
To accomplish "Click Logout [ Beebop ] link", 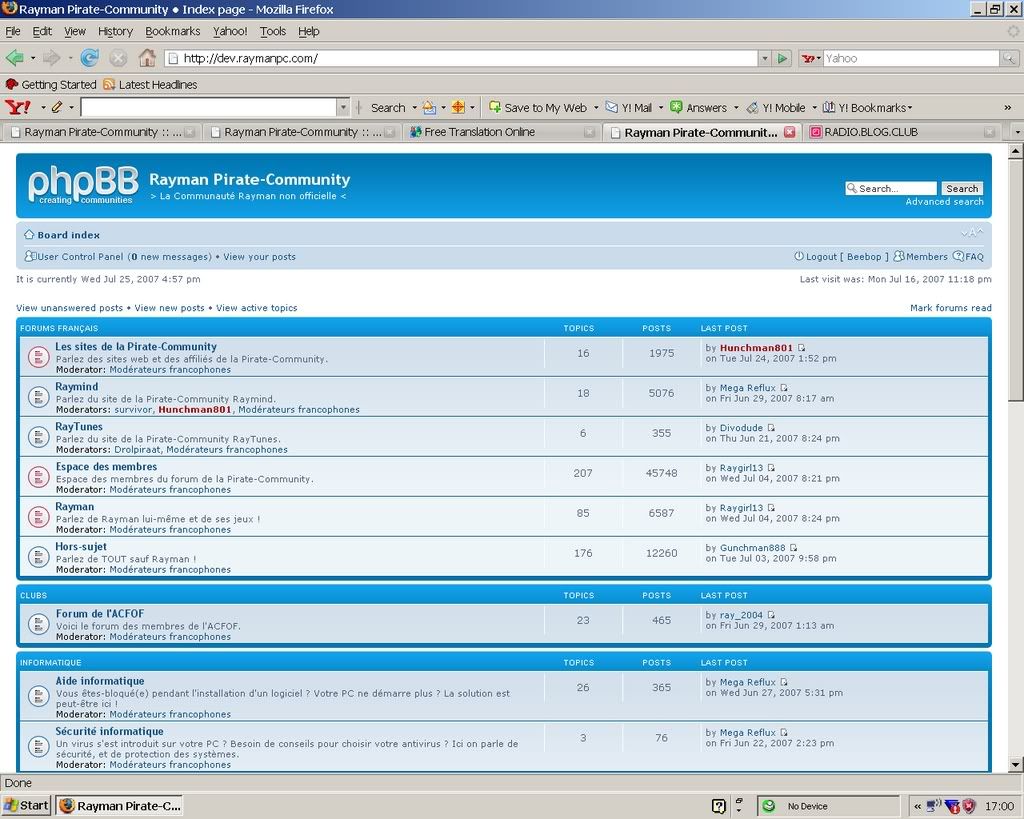I will (847, 257).
